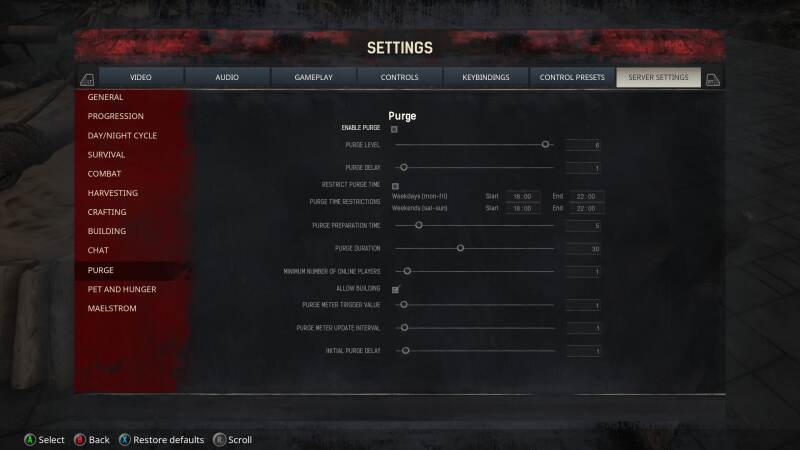Click the R stick Scroll icon
The width and height of the screenshot is (800, 450).
pos(219,440)
